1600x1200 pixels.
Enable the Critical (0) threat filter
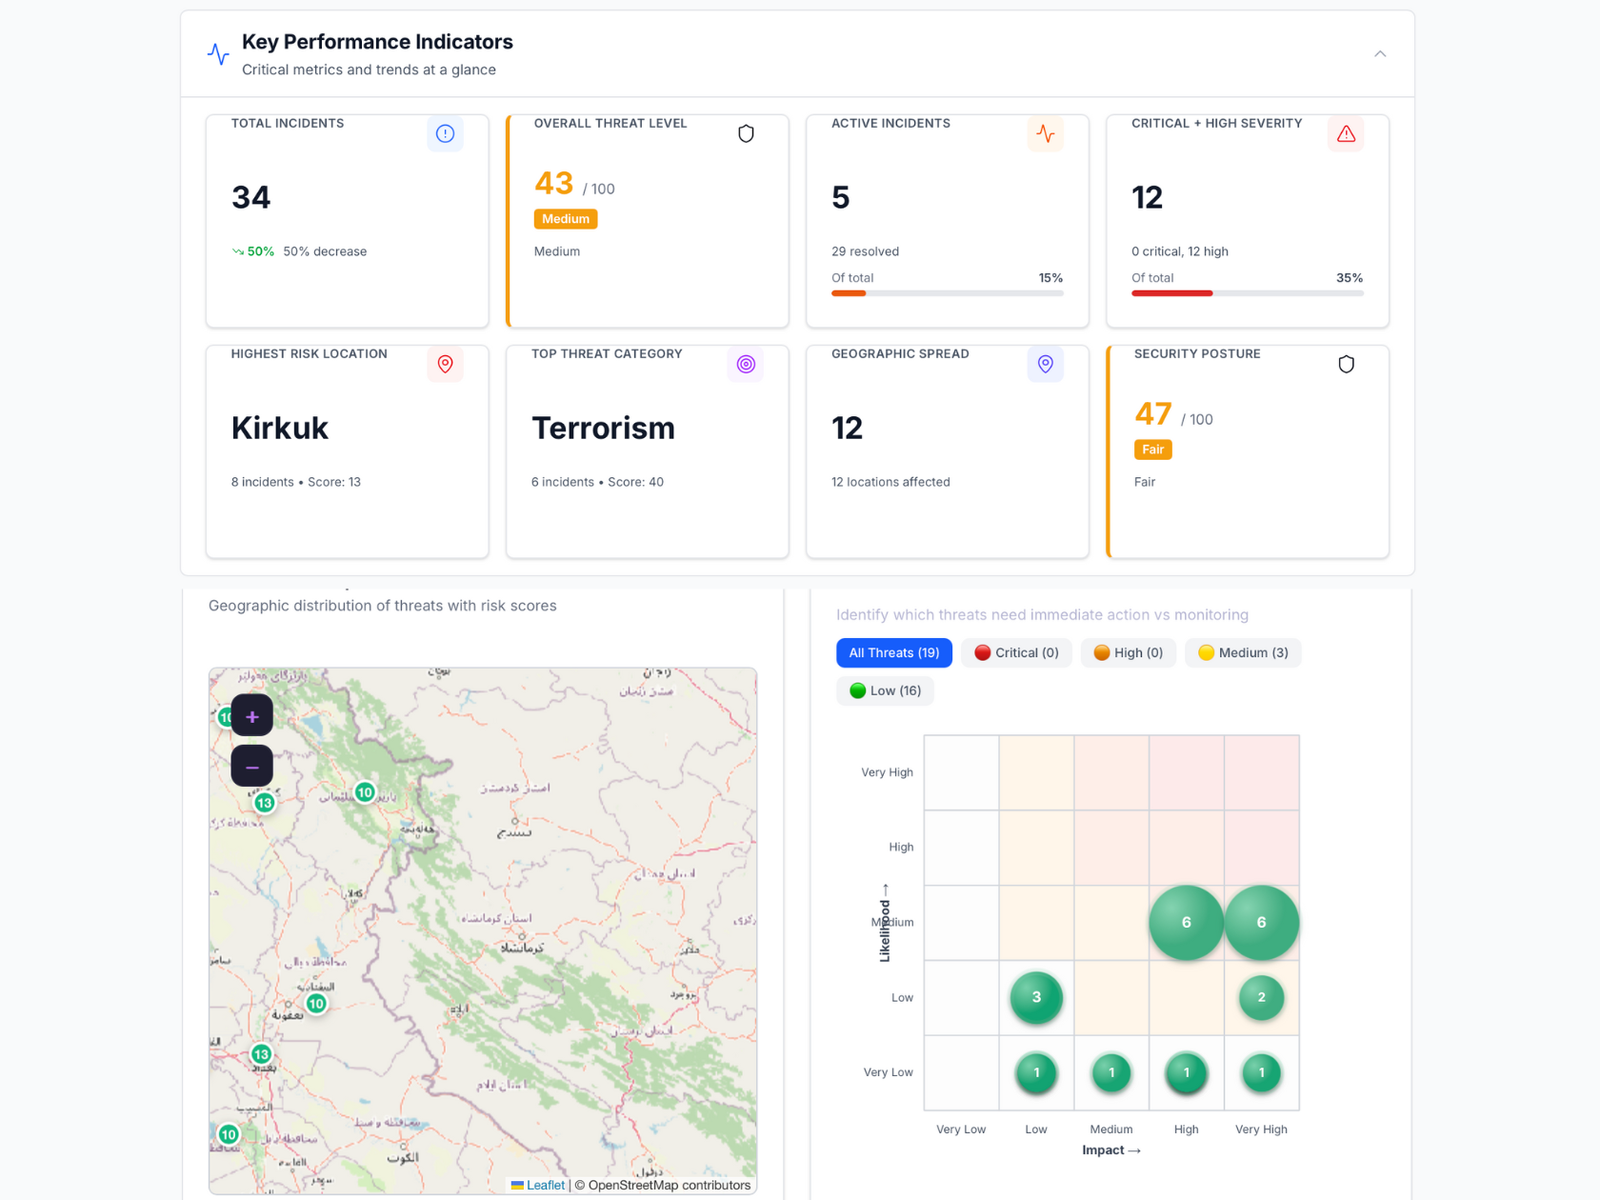tap(1016, 652)
